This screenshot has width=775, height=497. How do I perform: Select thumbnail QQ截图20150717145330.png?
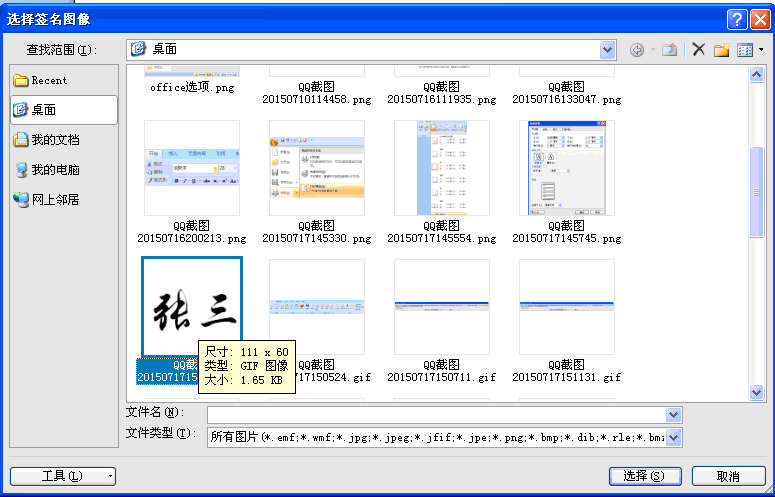317,168
